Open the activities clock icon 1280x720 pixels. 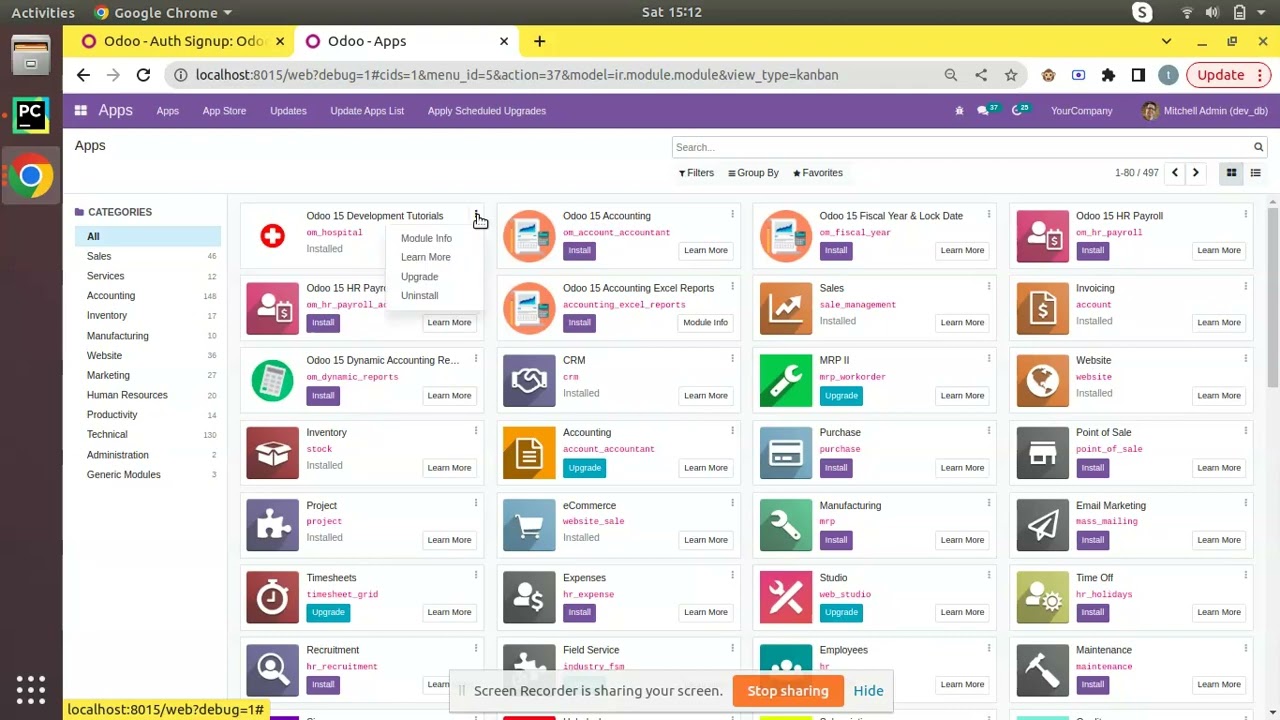(1019, 111)
